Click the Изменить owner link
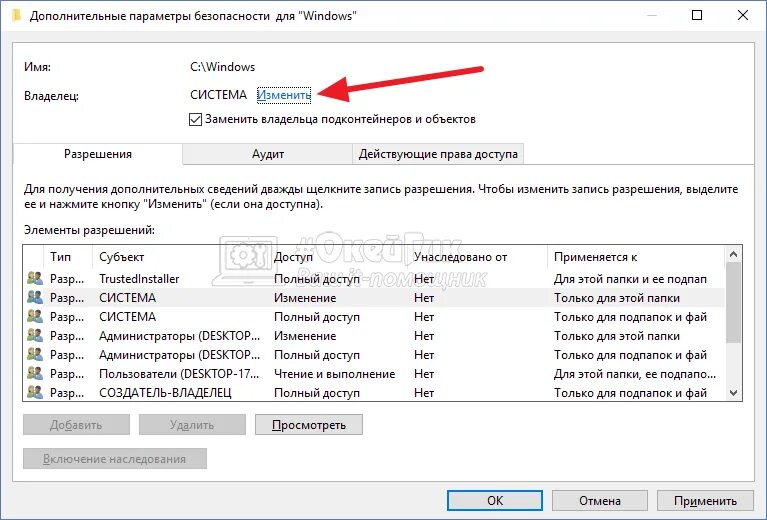Screen dimensions: 767x520 284,95
